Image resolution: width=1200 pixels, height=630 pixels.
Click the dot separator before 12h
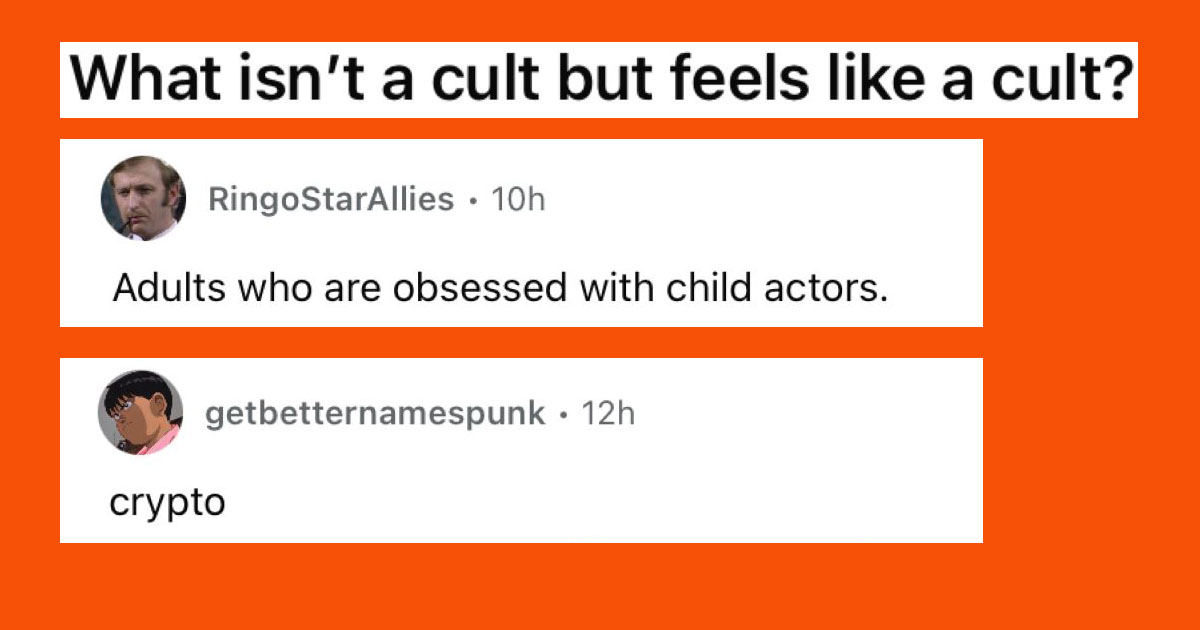tap(564, 414)
